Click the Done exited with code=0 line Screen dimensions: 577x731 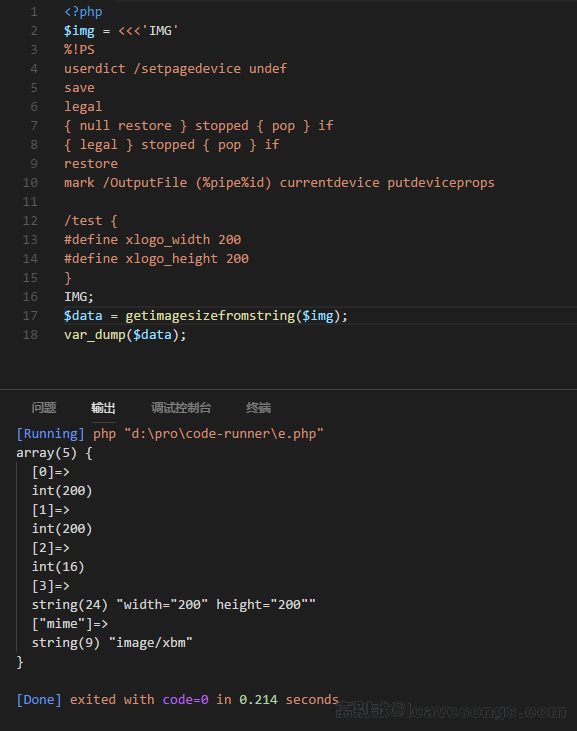tap(178, 700)
